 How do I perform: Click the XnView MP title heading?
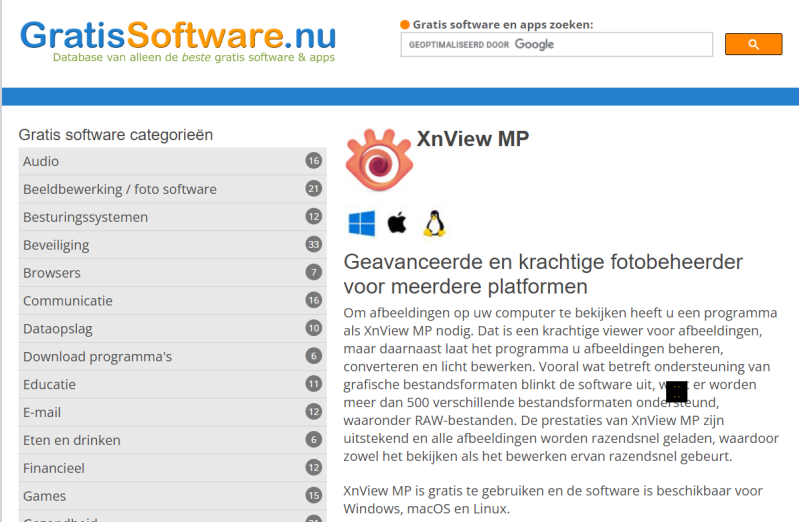[x=473, y=139]
